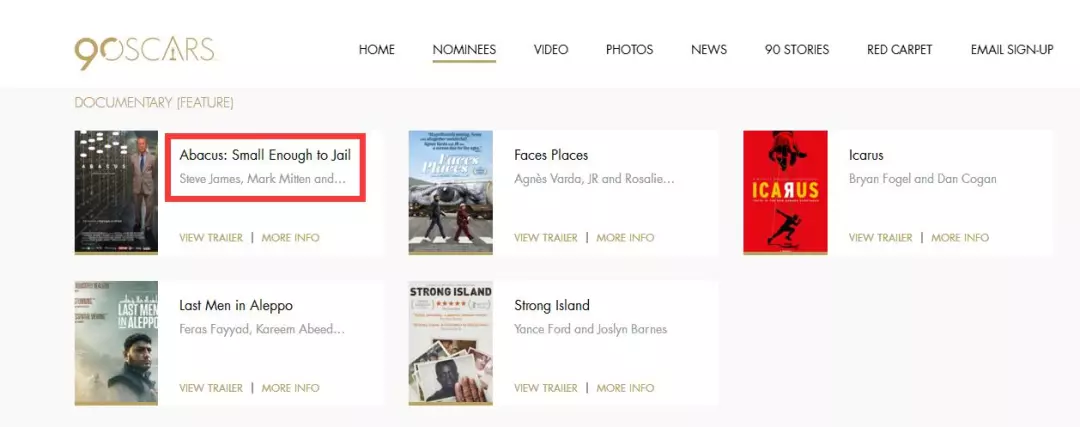The width and height of the screenshot is (1080, 427).
Task: Open the PHOTOS page
Action: click(x=630, y=50)
